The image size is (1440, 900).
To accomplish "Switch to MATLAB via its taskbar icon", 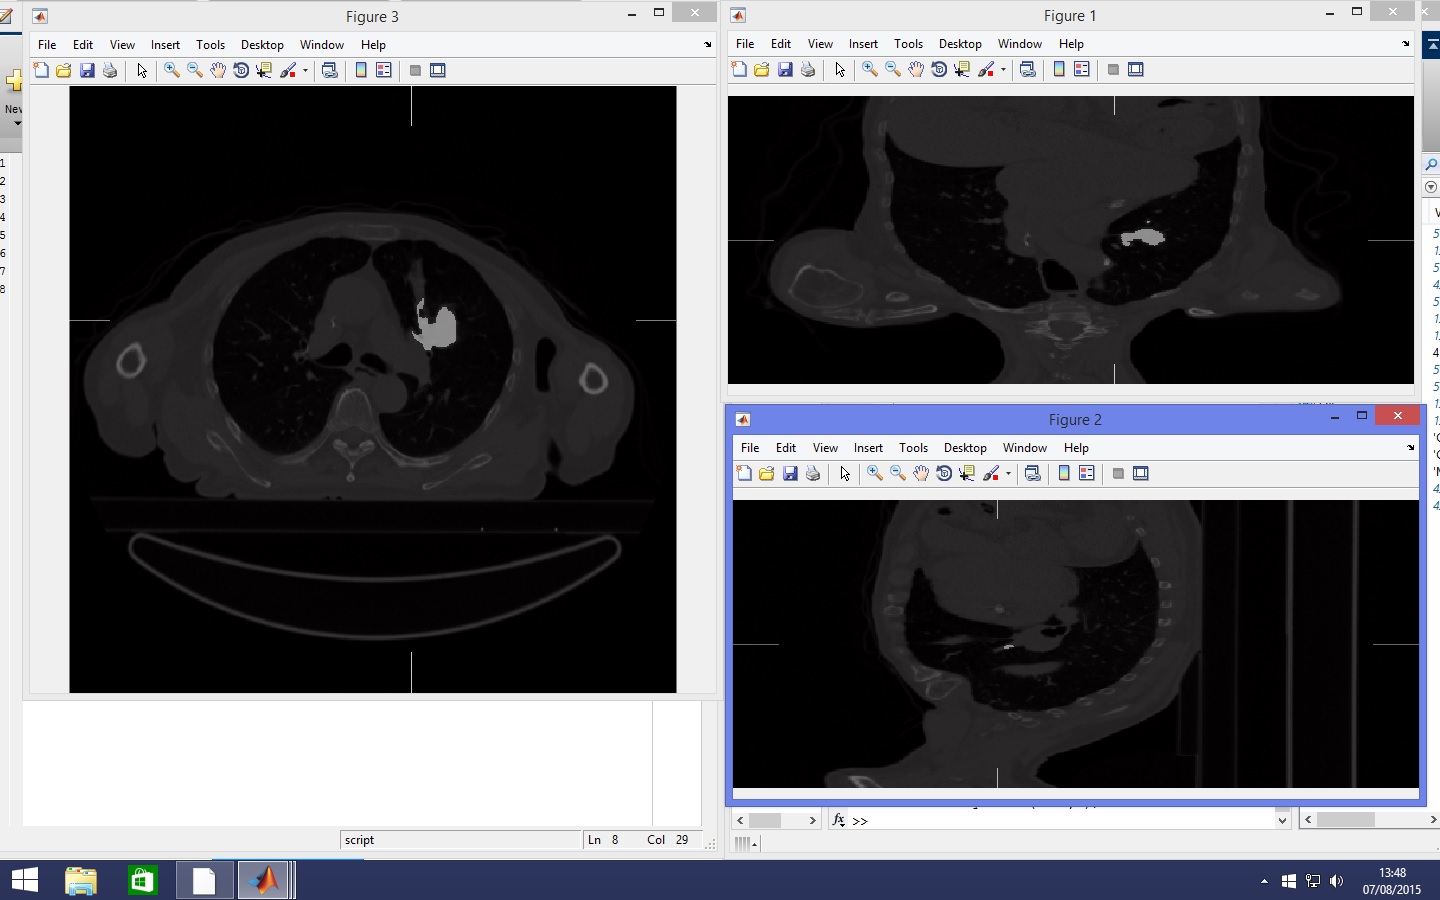I will click(x=265, y=880).
